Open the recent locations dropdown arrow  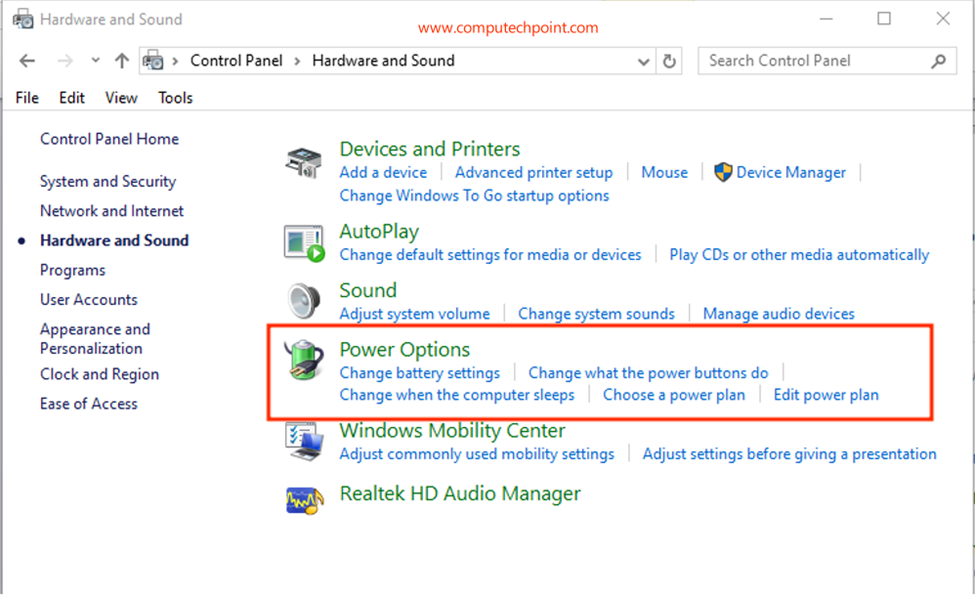[95, 60]
